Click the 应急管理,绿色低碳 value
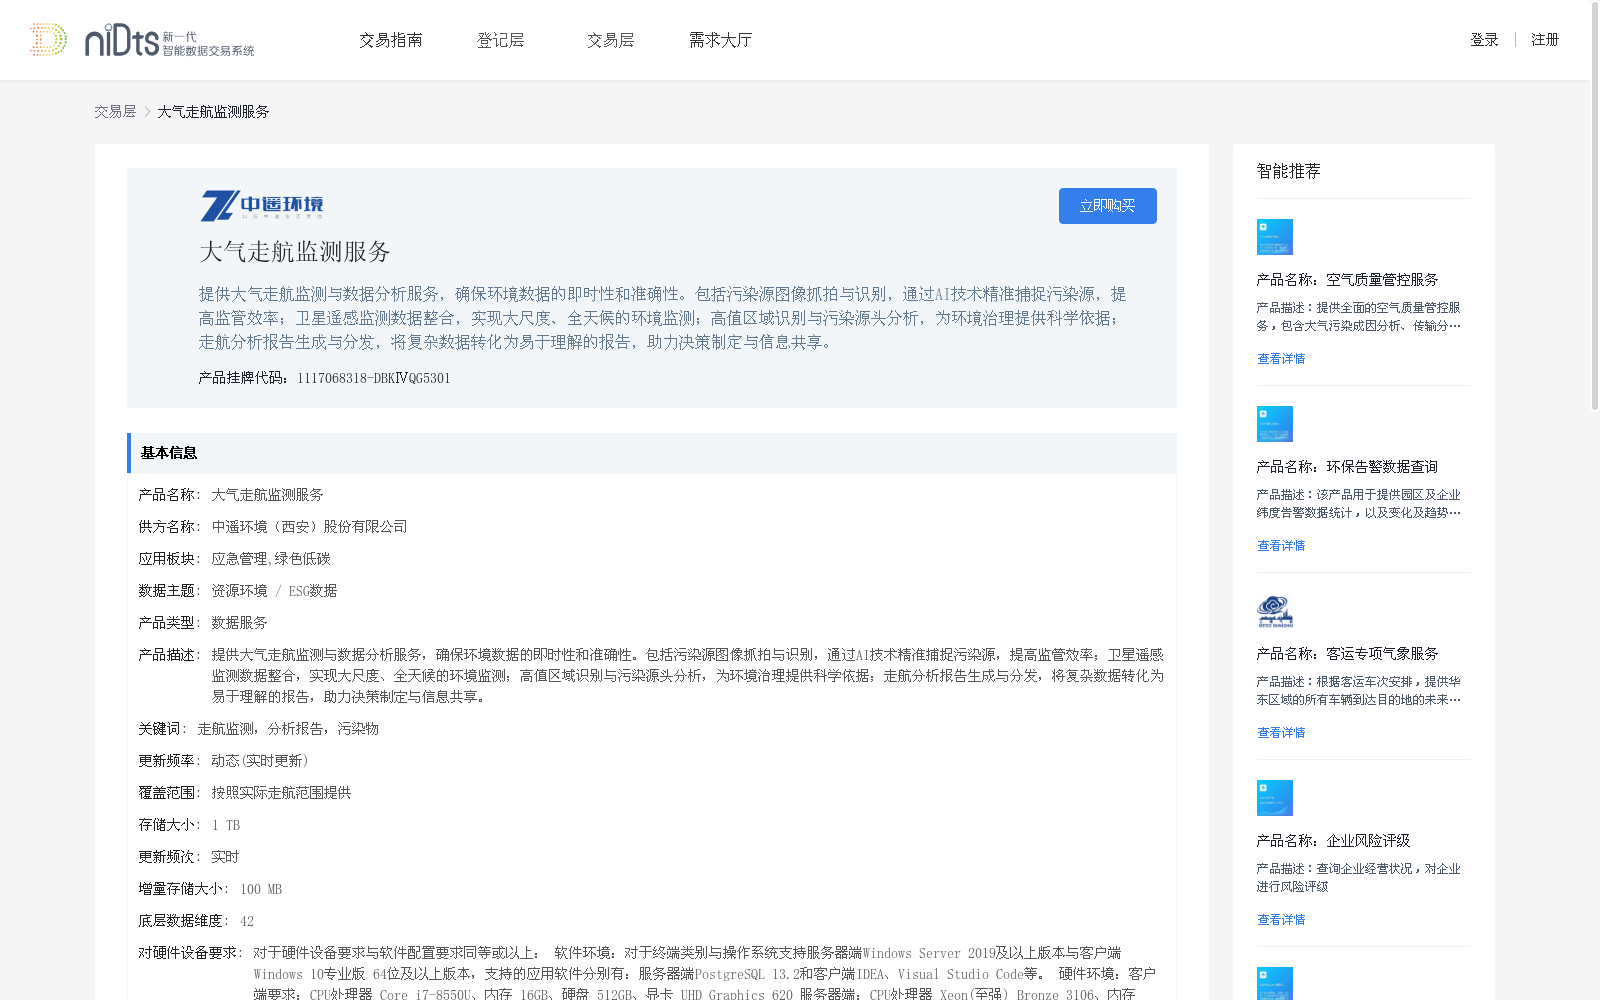The width and height of the screenshot is (1600, 1000). point(270,559)
